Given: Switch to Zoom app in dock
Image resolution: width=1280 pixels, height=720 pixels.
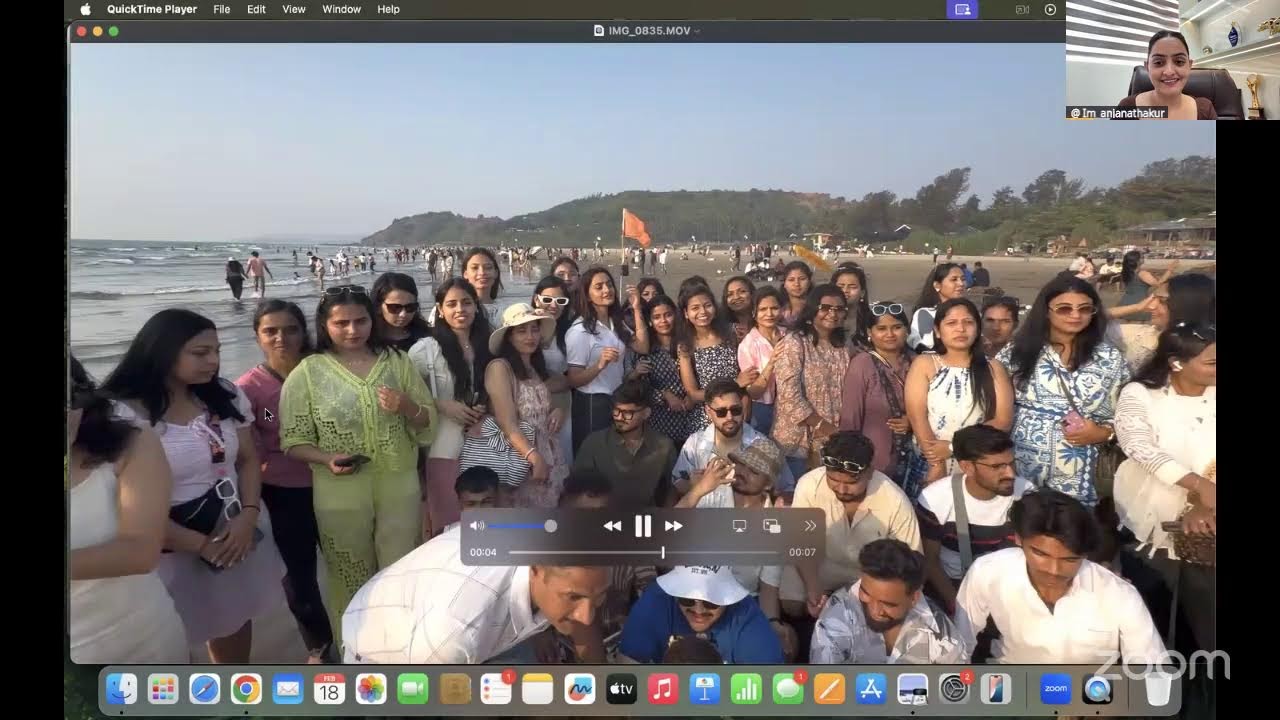Looking at the screenshot, I should [1055, 688].
